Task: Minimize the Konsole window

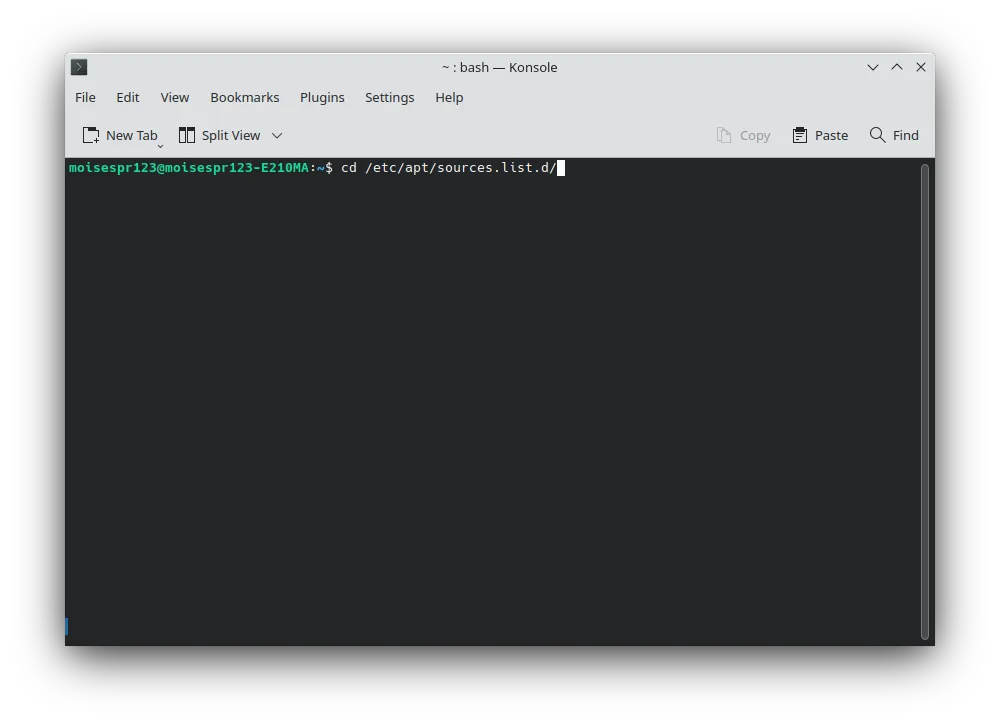Action: tap(872, 67)
